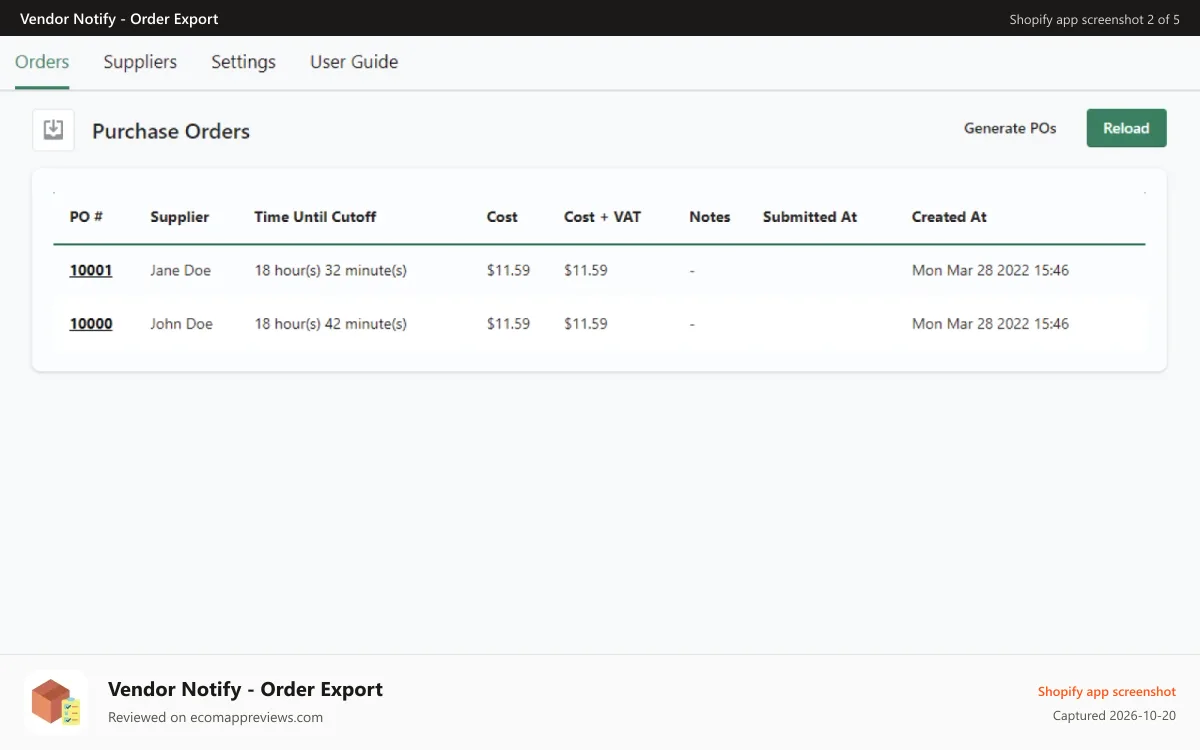The height and width of the screenshot is (750, 1200).
Task: Click the green Reload button
Action: [1126, 128]
